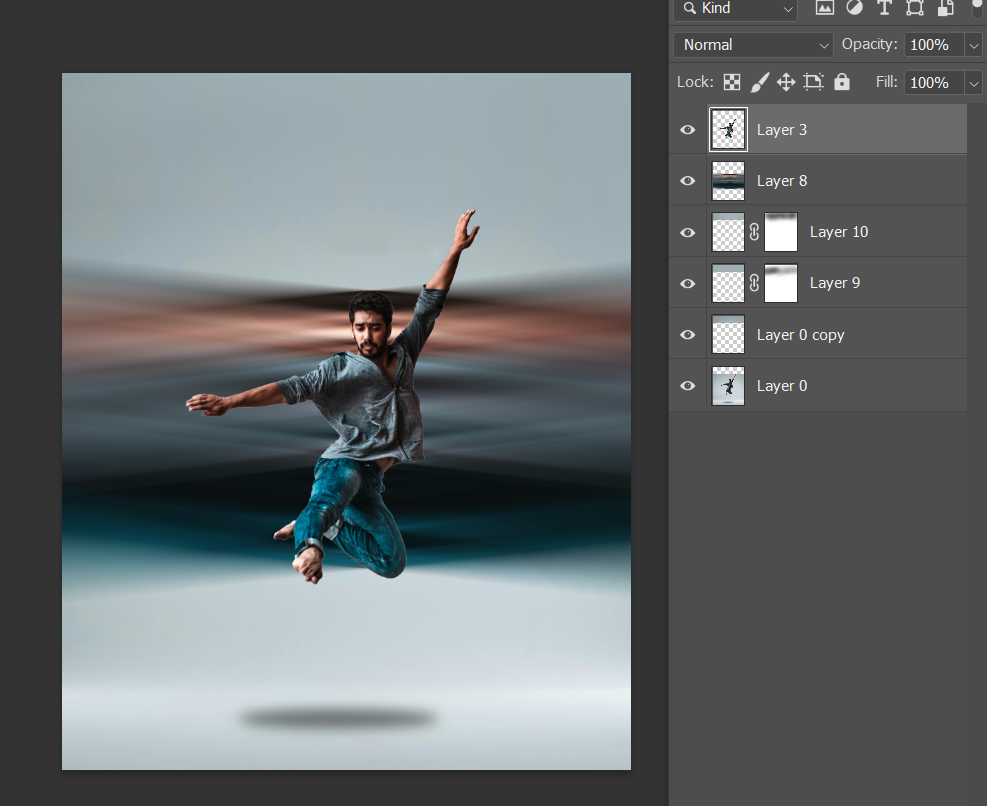987x806 pixels.
Task: Lock image pixels brush icon
Action: pyautogui.click(x=760, y=82)
